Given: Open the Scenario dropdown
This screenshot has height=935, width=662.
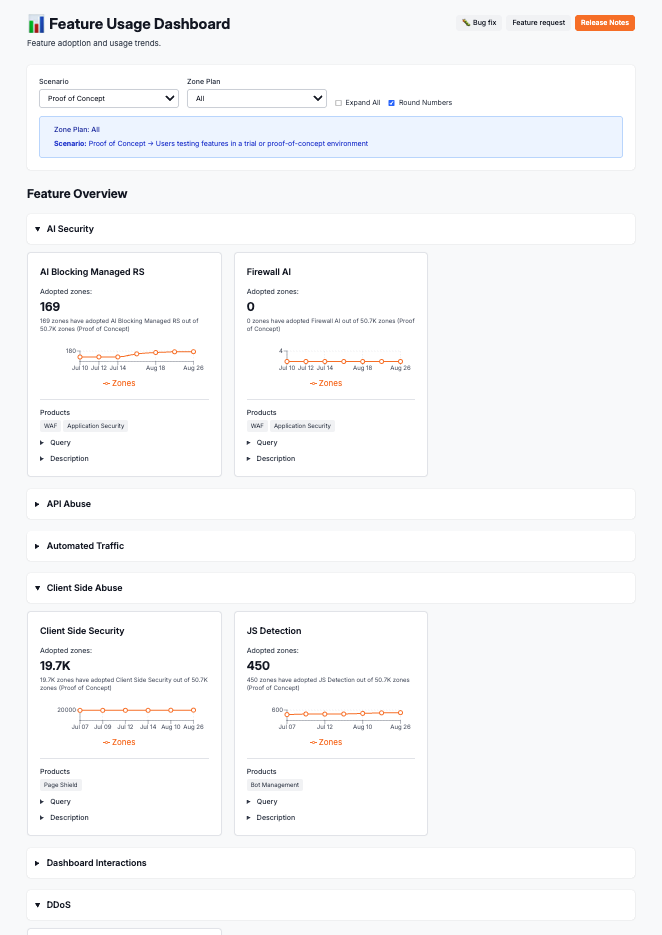Looking at the screenshot, I should click(108, 98).
